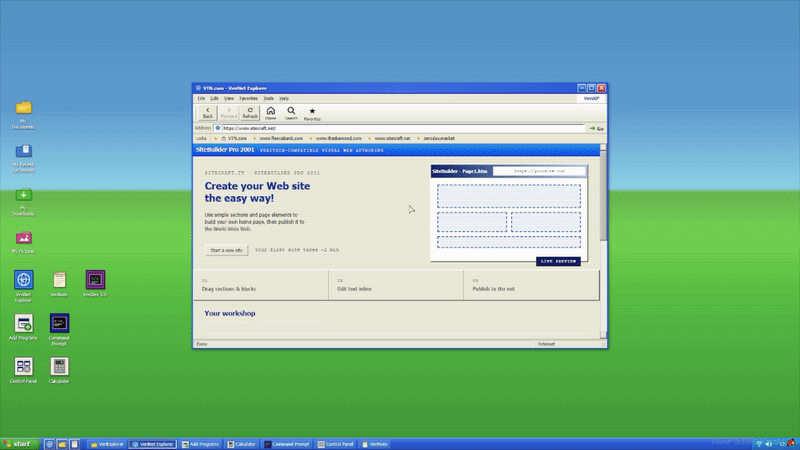Open the Home page icon
This screenshot has height=450, width=800.
(x=270, y=113)
